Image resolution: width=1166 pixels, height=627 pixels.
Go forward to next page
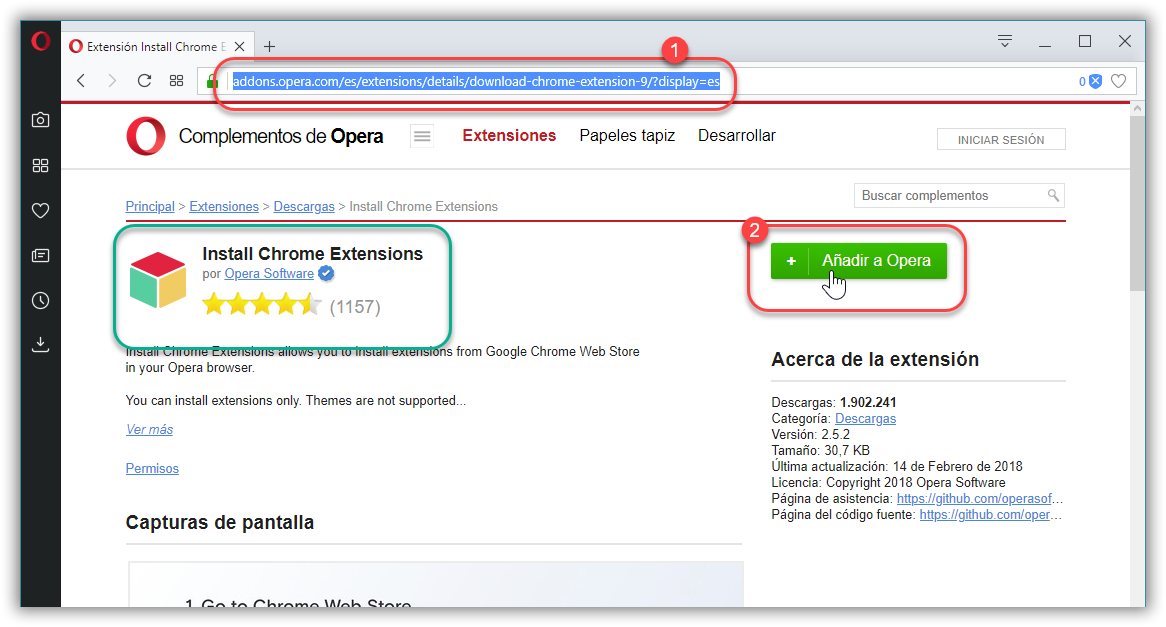[112, 80]
